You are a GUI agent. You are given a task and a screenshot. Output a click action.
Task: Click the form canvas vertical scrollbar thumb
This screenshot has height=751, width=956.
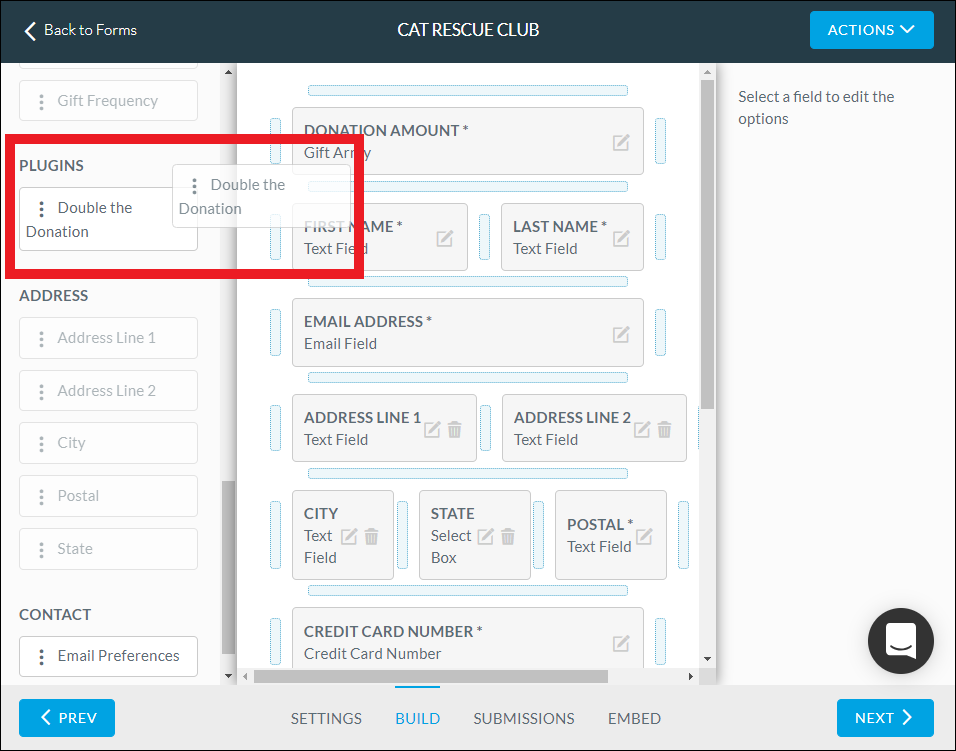(x=707, y=244)
